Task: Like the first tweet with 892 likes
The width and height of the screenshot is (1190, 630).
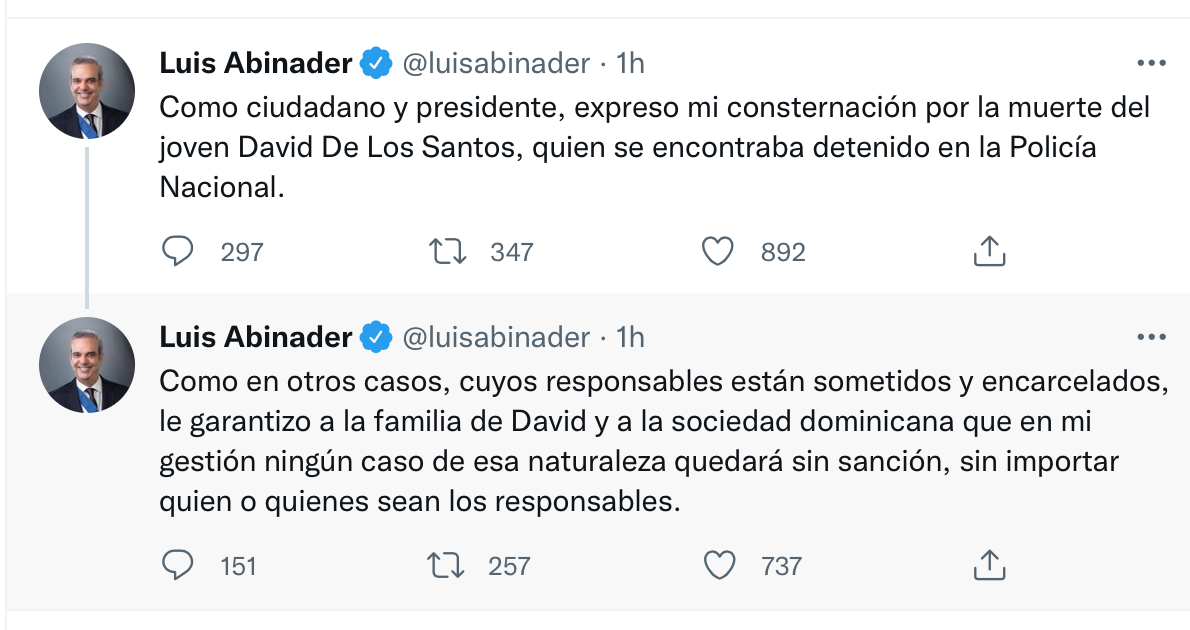Action: [x=717, y=251]
